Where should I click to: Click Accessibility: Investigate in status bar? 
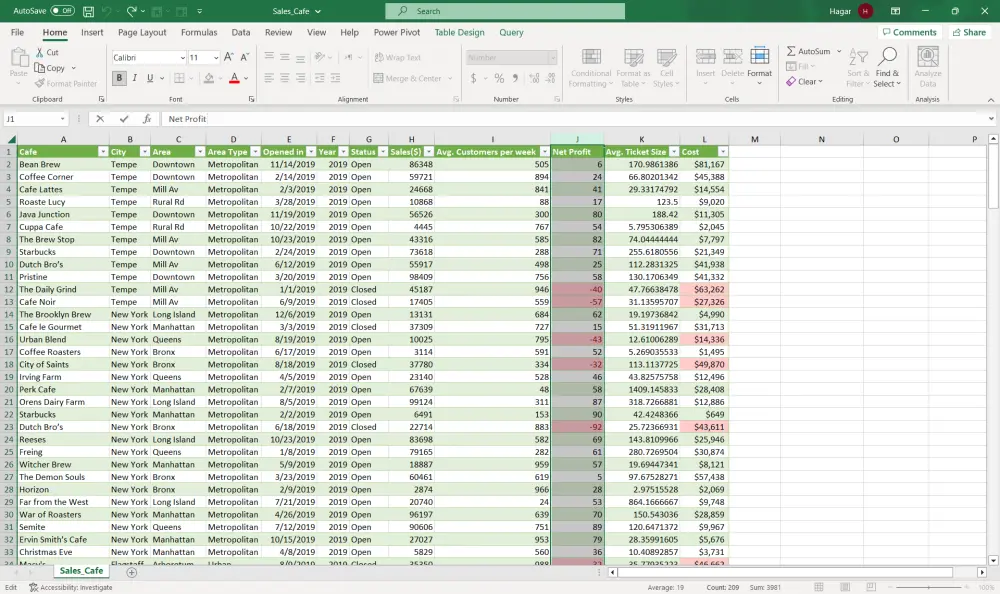pos(71,588)
